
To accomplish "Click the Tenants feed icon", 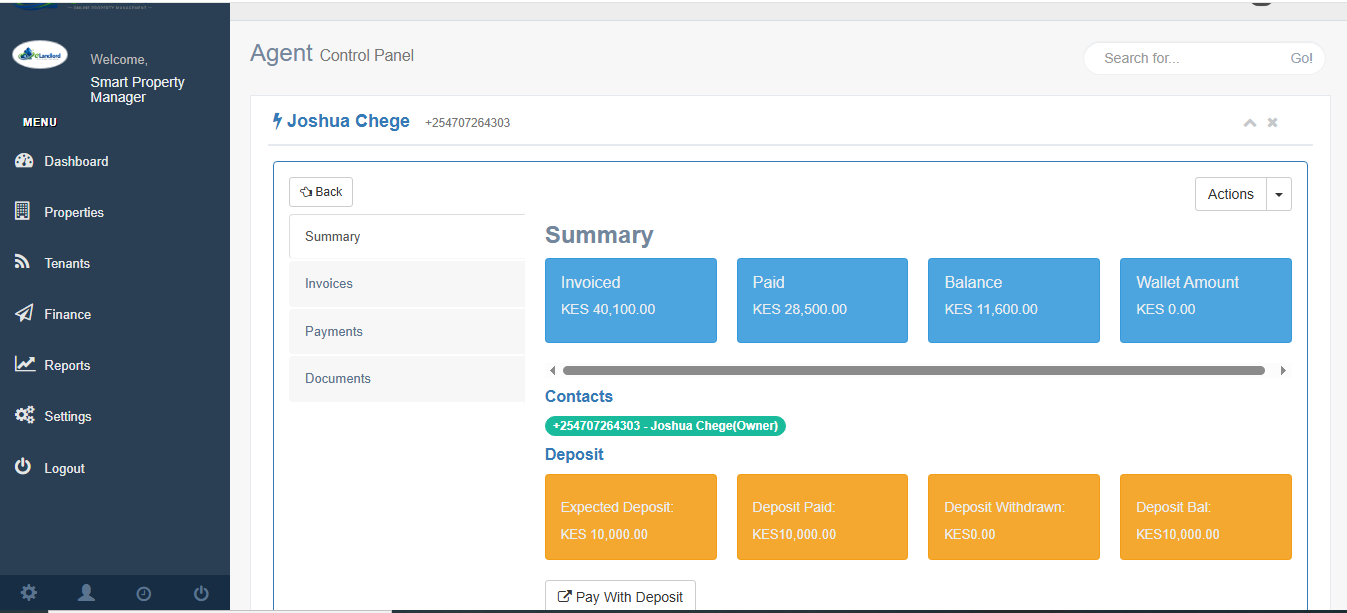I will pos(24,262).
